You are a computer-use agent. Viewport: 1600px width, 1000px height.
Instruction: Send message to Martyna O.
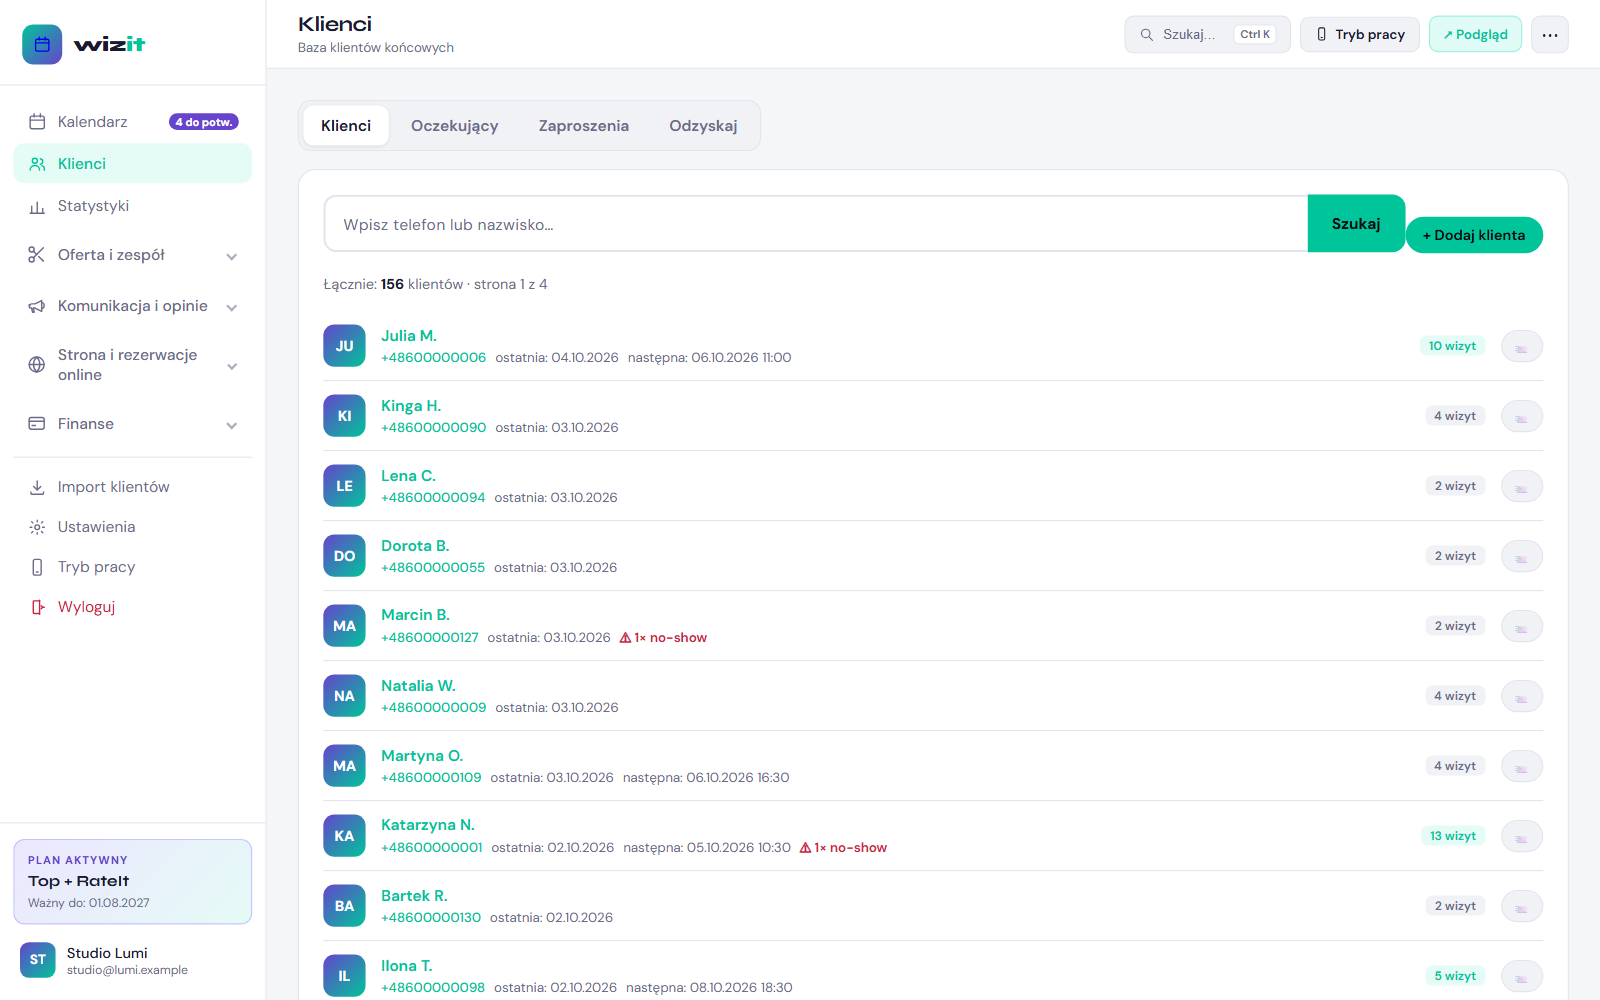(1521, 766)
